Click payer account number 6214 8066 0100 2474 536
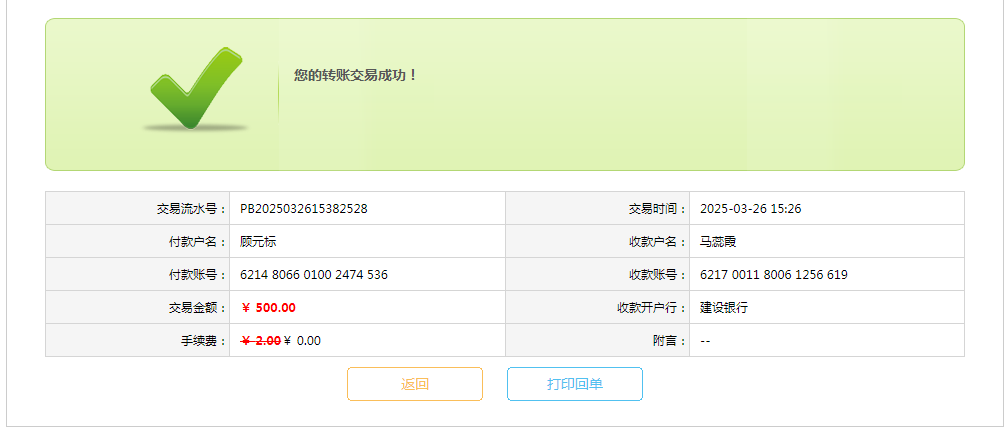 314,275
